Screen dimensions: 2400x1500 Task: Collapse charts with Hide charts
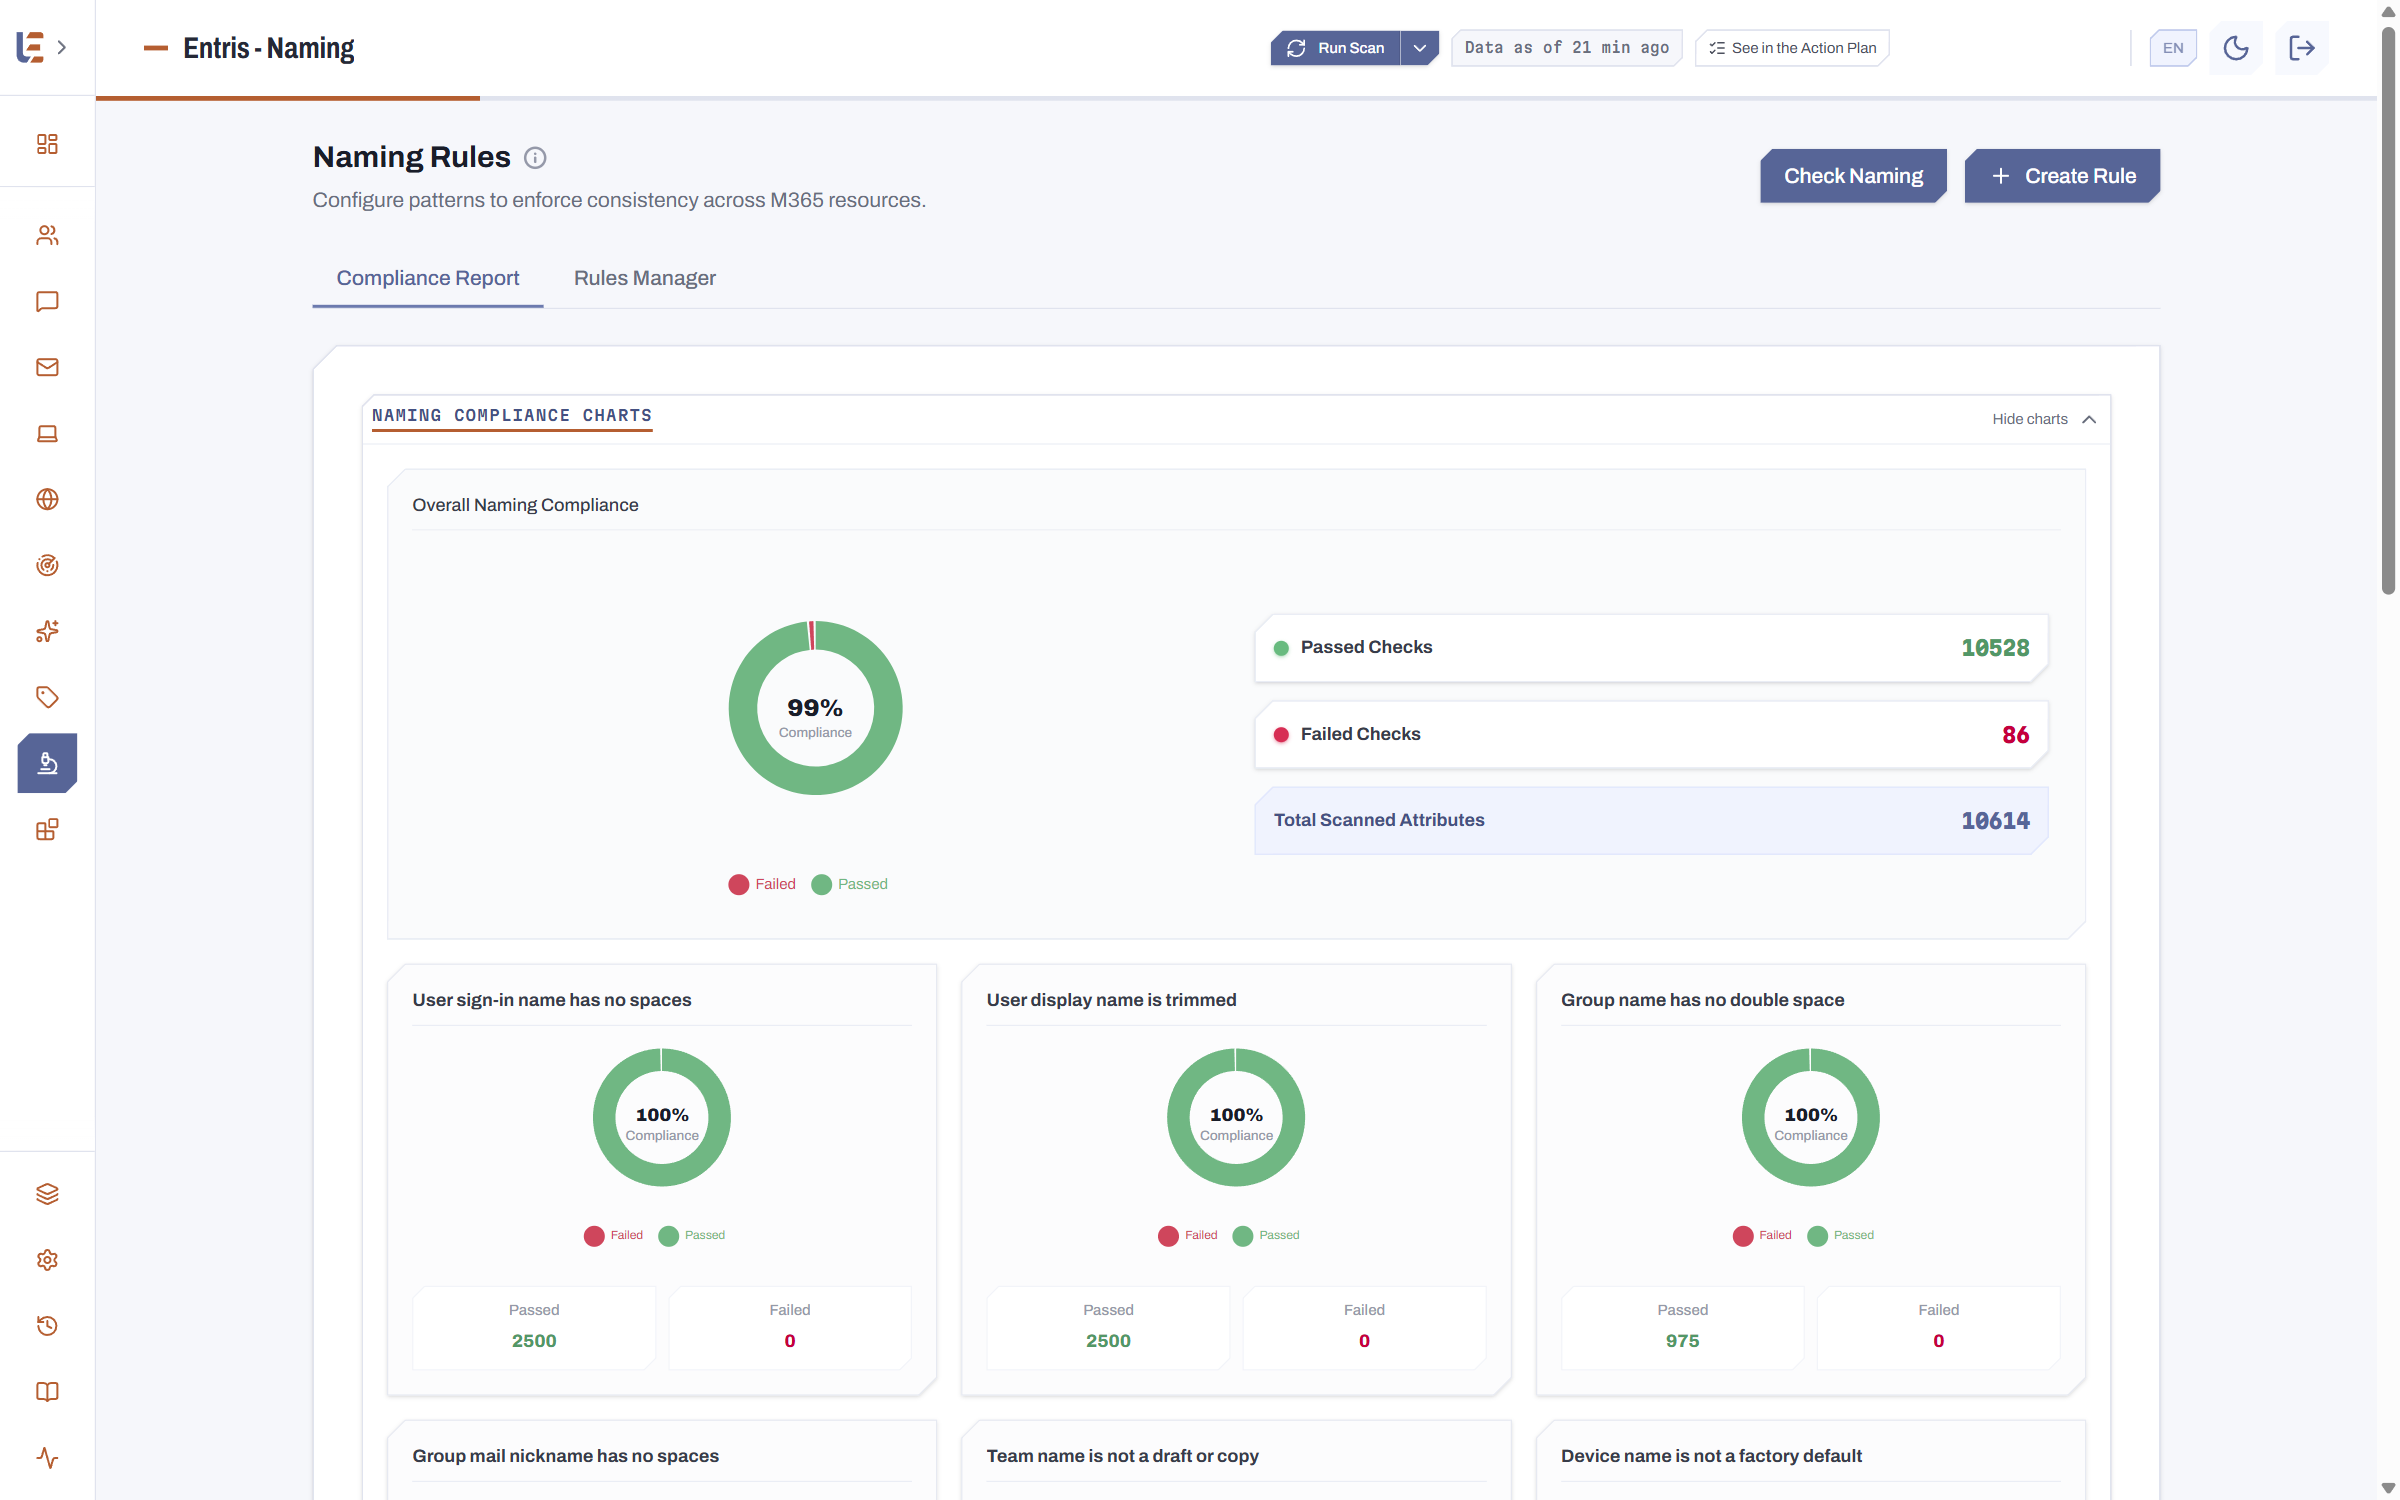2044,419
